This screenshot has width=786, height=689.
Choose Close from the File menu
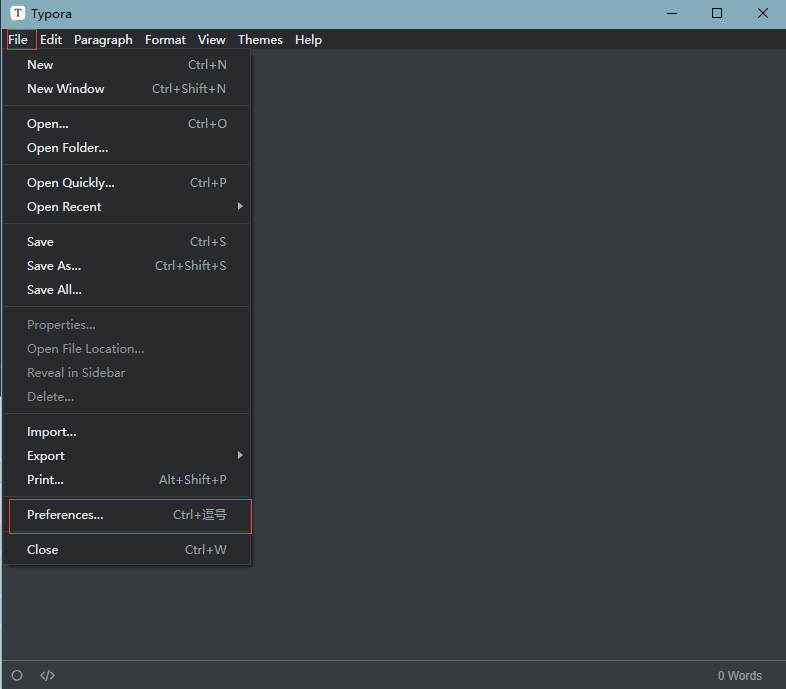(127, 550)
